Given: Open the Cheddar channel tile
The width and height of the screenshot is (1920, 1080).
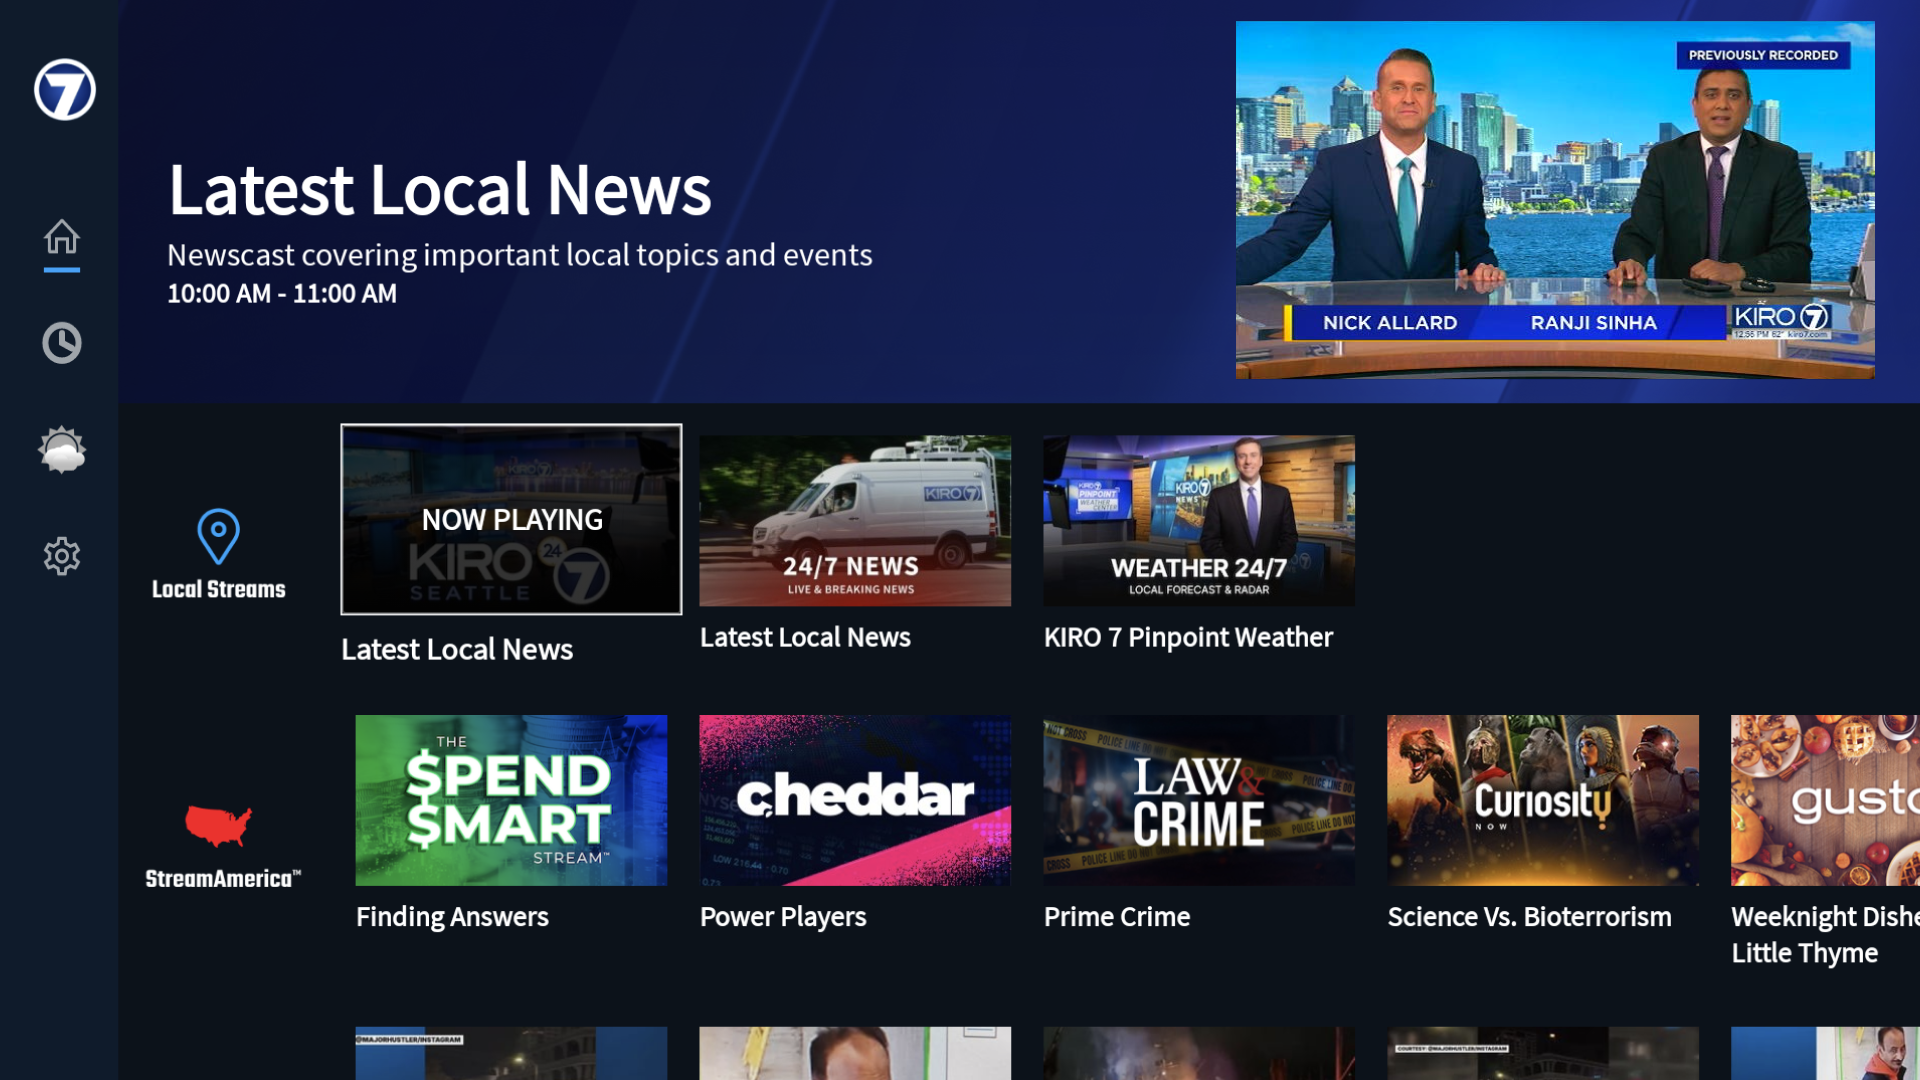Looking at the screenshot, I should [855, 800].
